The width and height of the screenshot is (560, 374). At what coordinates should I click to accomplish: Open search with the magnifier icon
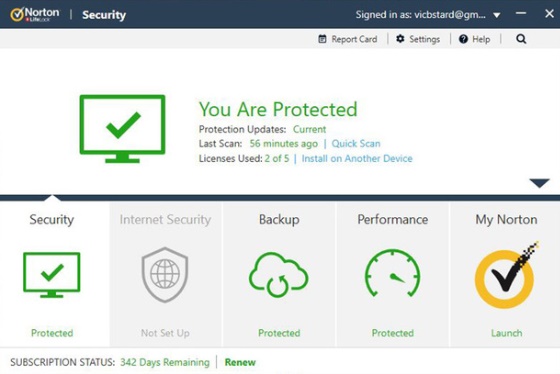pos(521,39)
